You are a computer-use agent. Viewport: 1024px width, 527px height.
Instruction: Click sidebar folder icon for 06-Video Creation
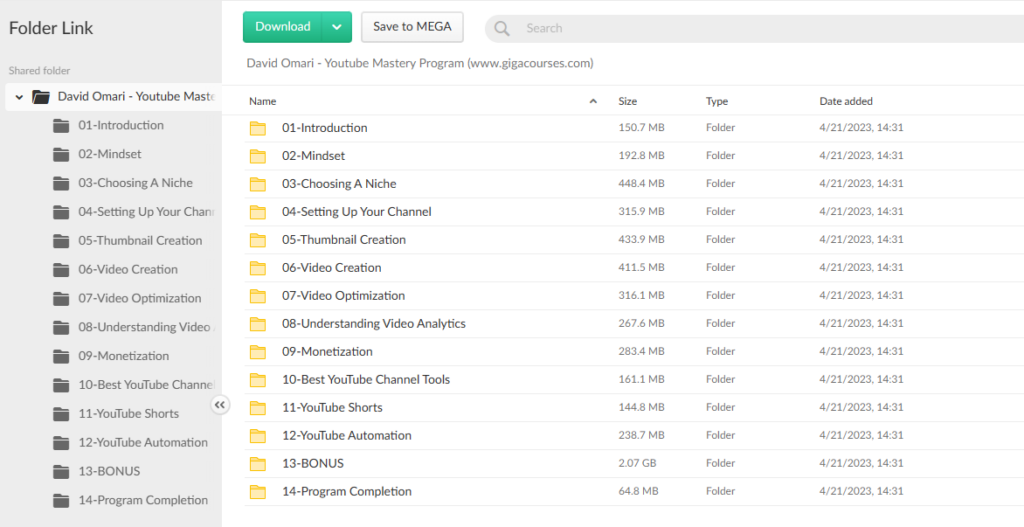[x=61, y=270]
